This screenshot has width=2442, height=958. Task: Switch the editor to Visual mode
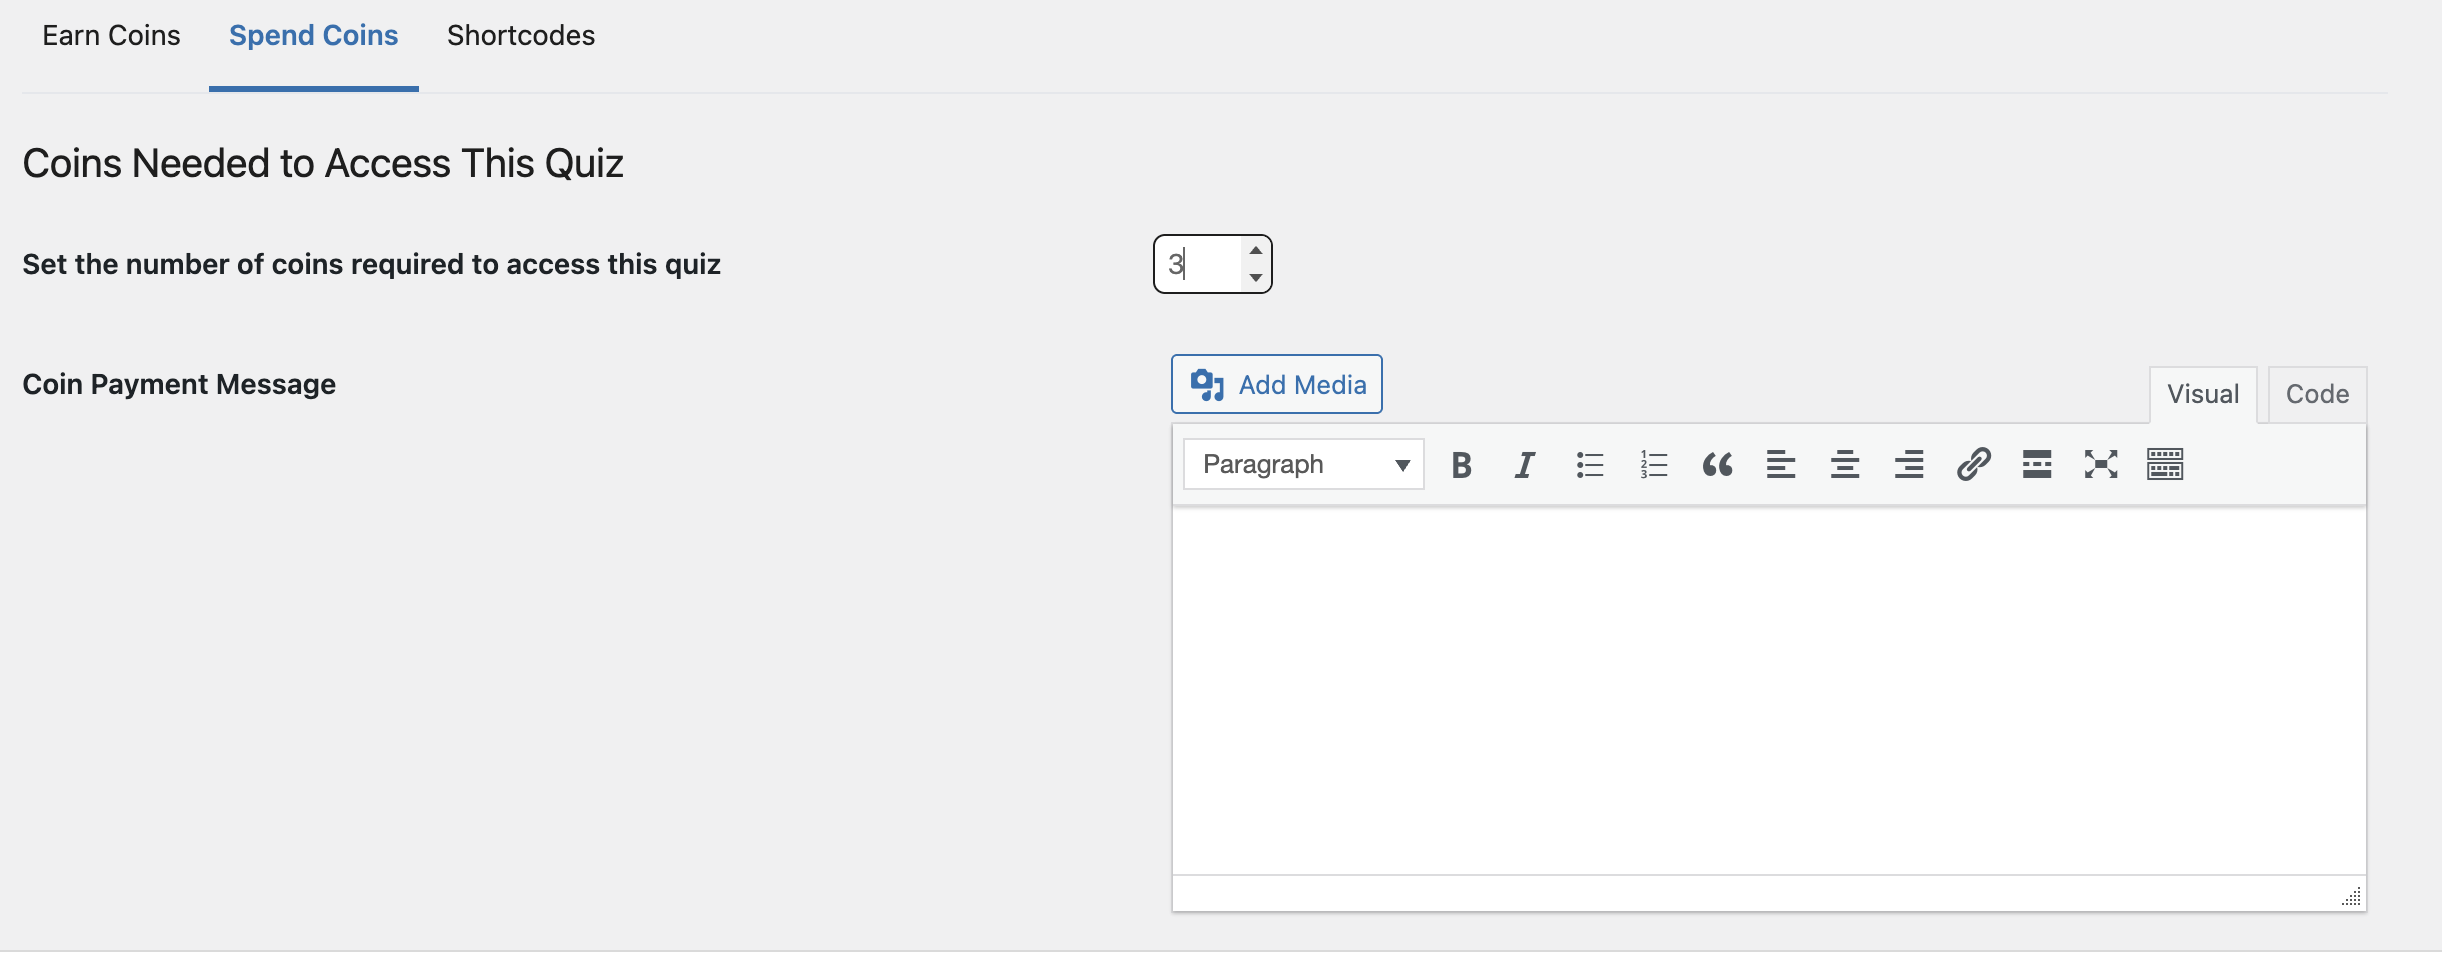(x=2203, y=394)
